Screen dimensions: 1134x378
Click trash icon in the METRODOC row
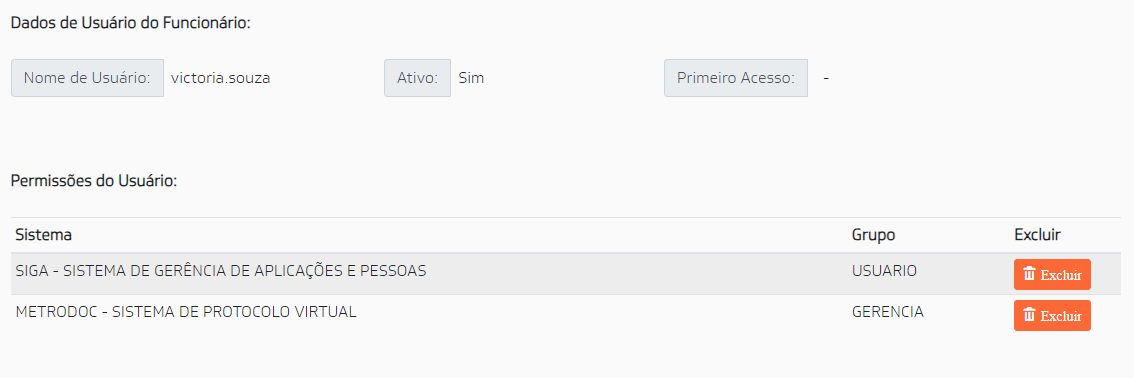coord(1030,315)
